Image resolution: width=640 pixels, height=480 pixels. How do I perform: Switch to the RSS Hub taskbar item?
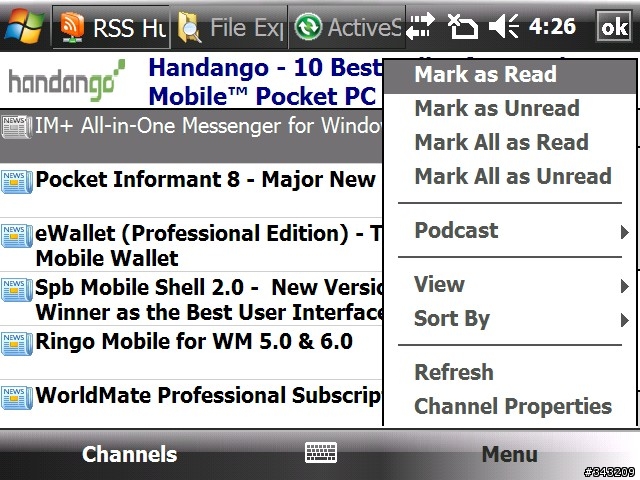pos(111,27)
